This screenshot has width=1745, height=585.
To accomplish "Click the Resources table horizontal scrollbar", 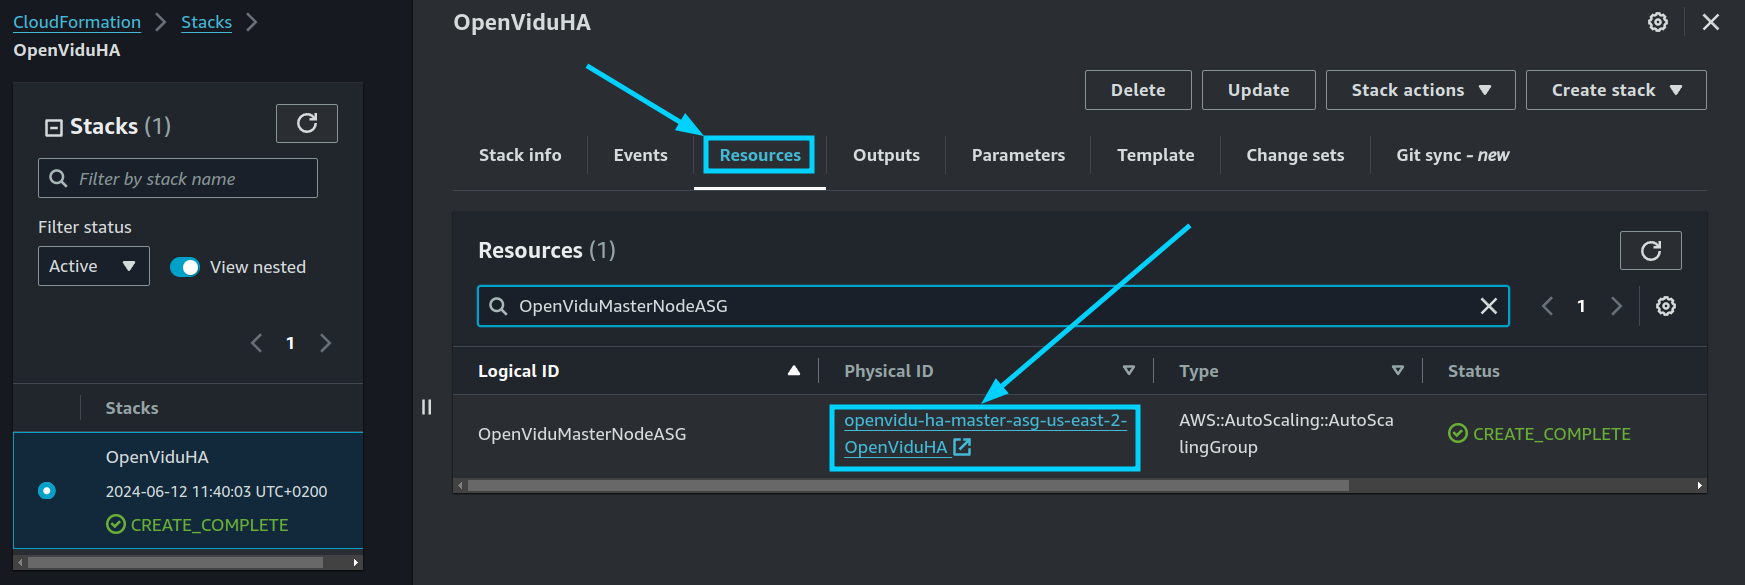I will (908, 486).
